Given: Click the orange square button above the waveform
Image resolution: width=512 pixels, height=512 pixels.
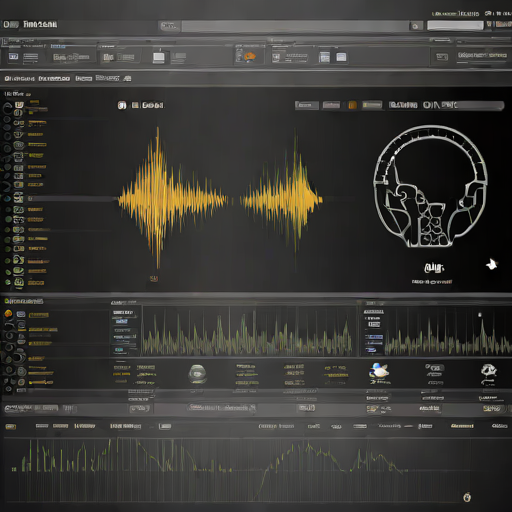Looking at the screenshot, I should 352,105.
